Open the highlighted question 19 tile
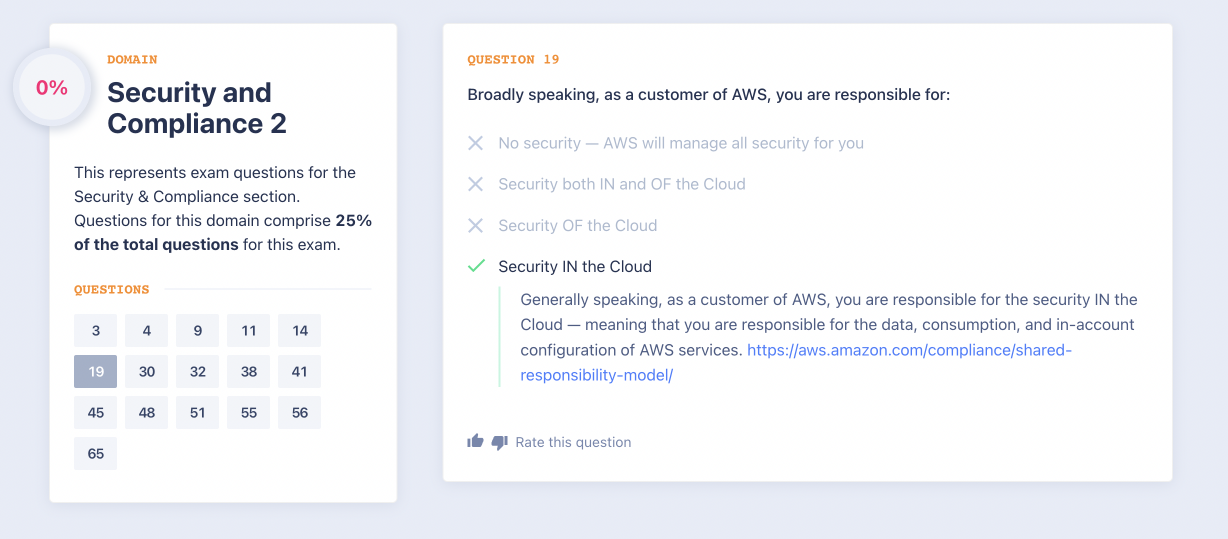1228x539 pixels. click(x=96, y=372)
